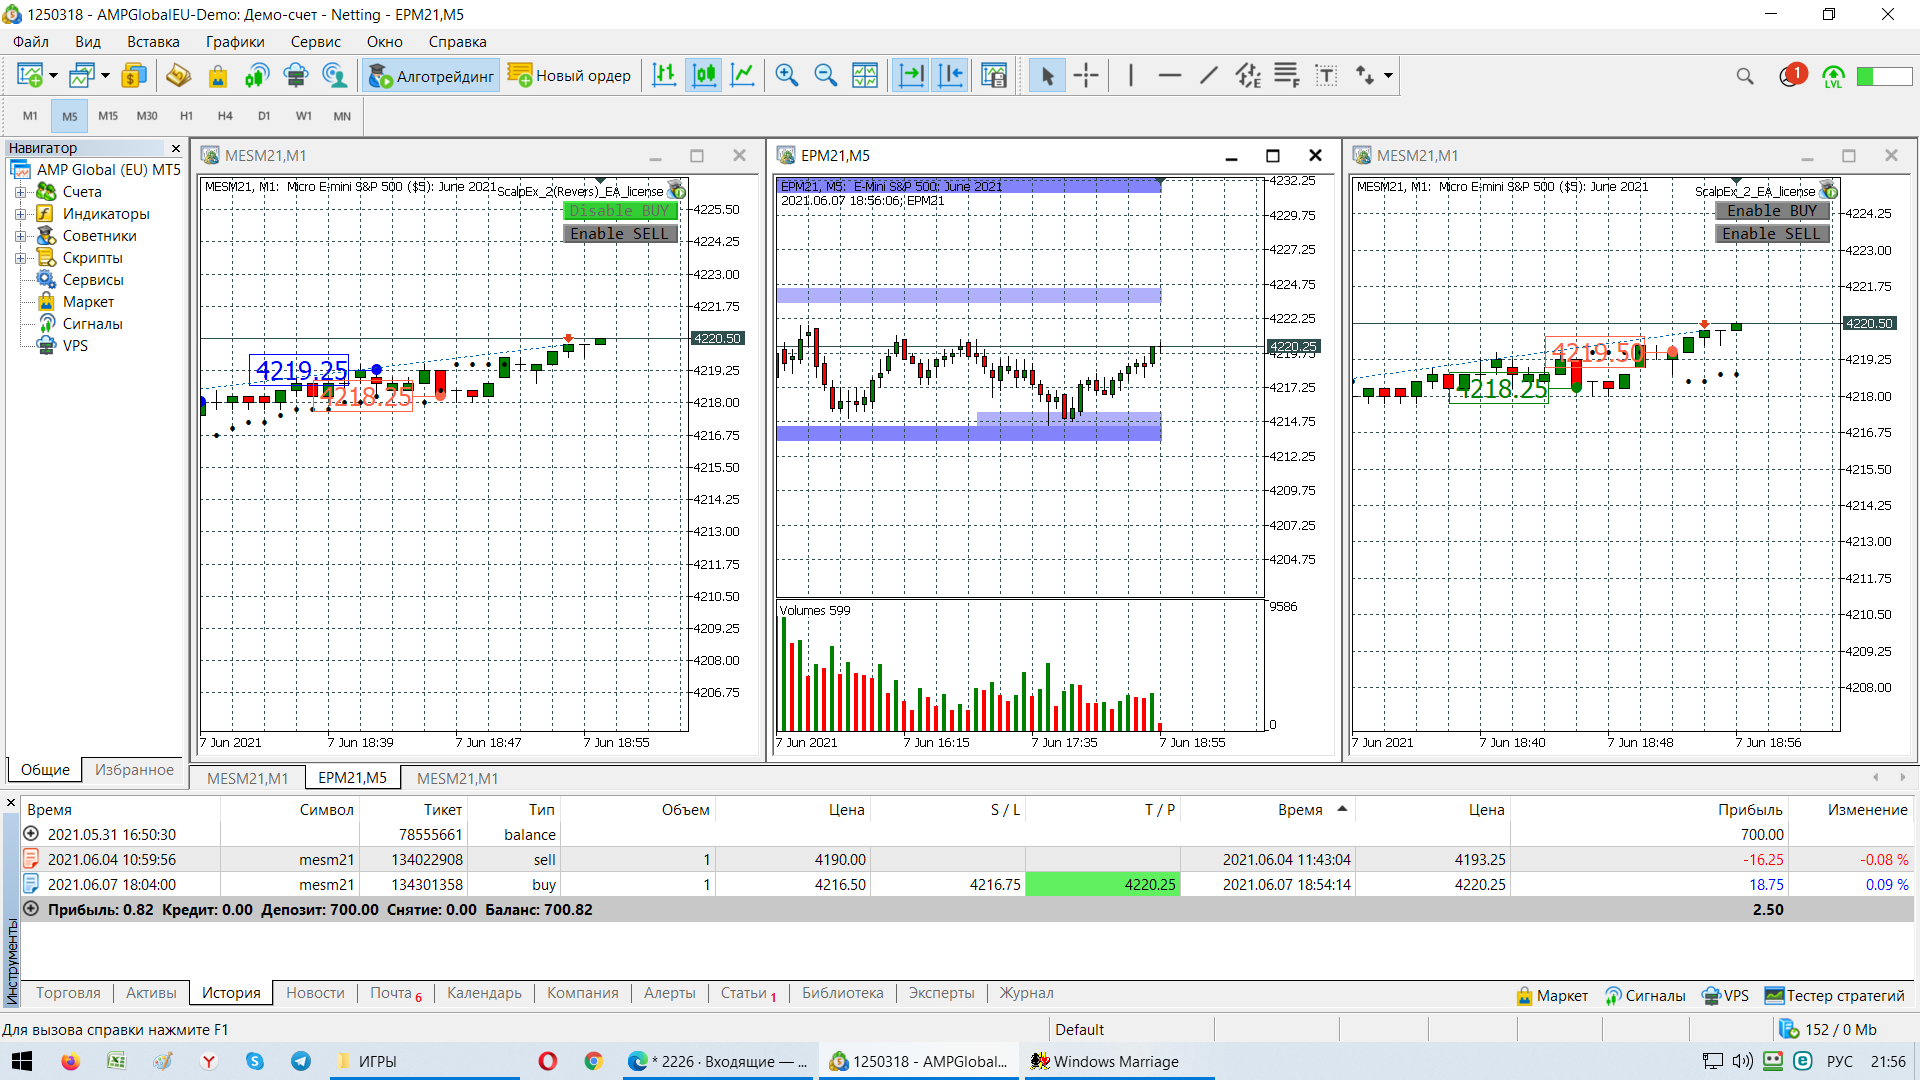Switch to Торговля tab in toolbox

coord(68,993)
